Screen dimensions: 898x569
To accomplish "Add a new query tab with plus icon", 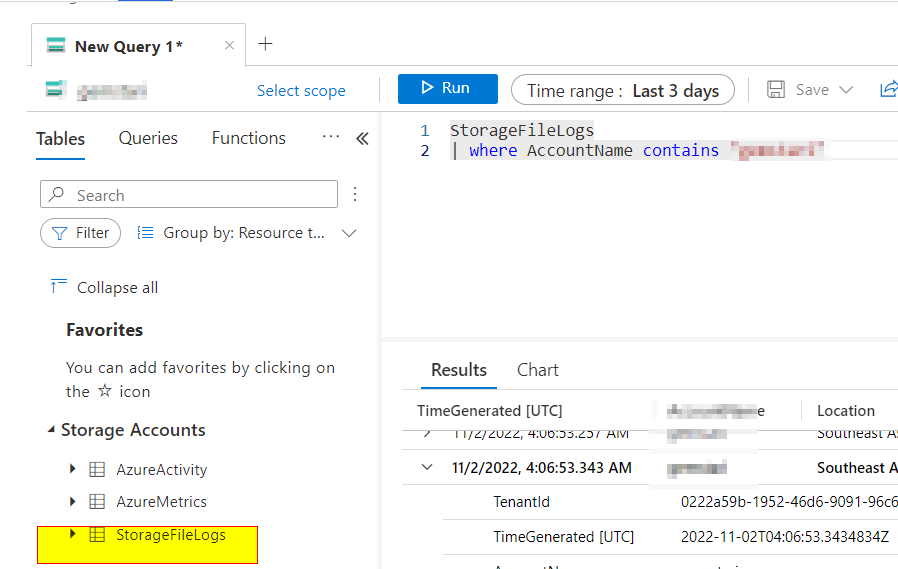I will [x=265, y=44].
